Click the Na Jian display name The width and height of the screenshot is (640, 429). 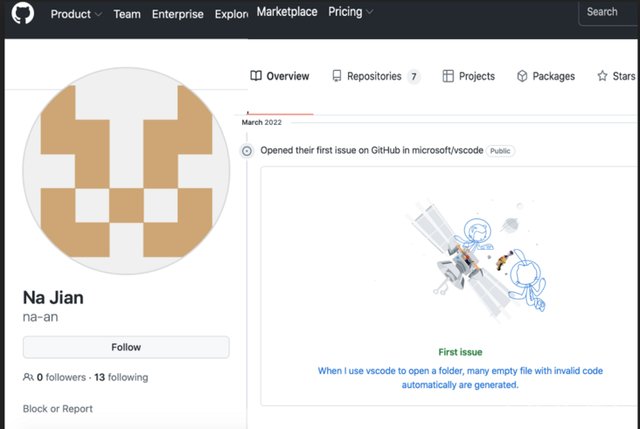click(x=53, y=298)
